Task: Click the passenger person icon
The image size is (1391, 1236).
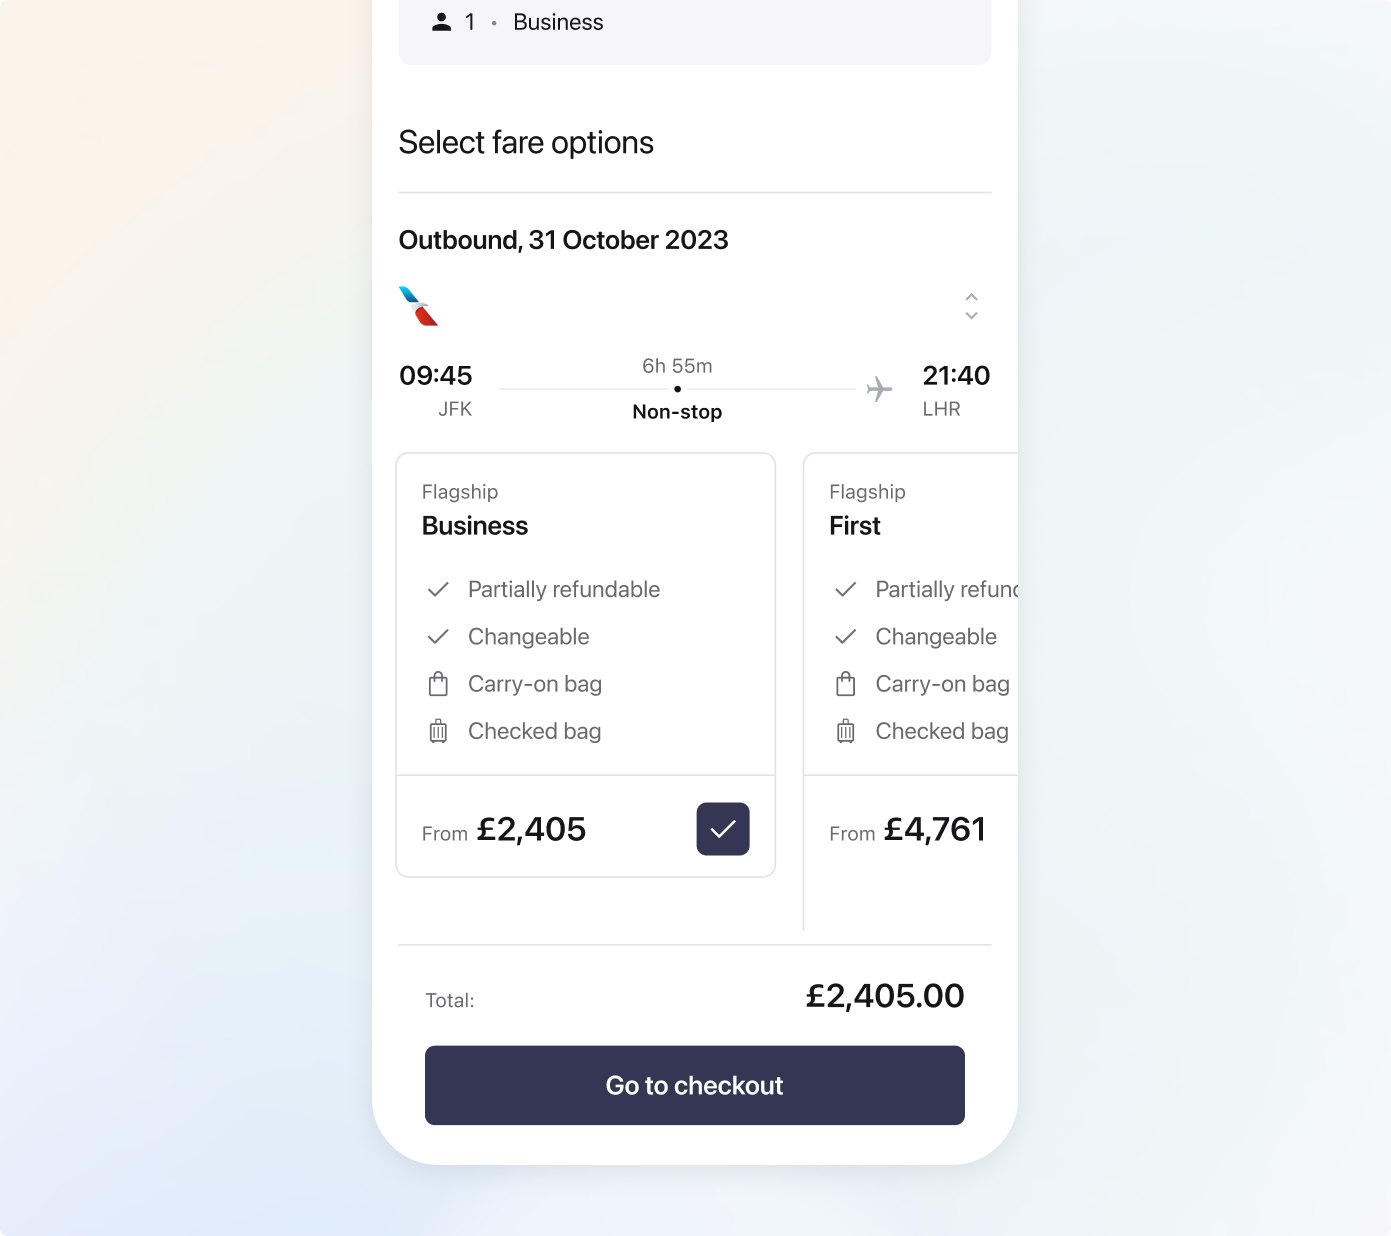Action: pos(441,22)
